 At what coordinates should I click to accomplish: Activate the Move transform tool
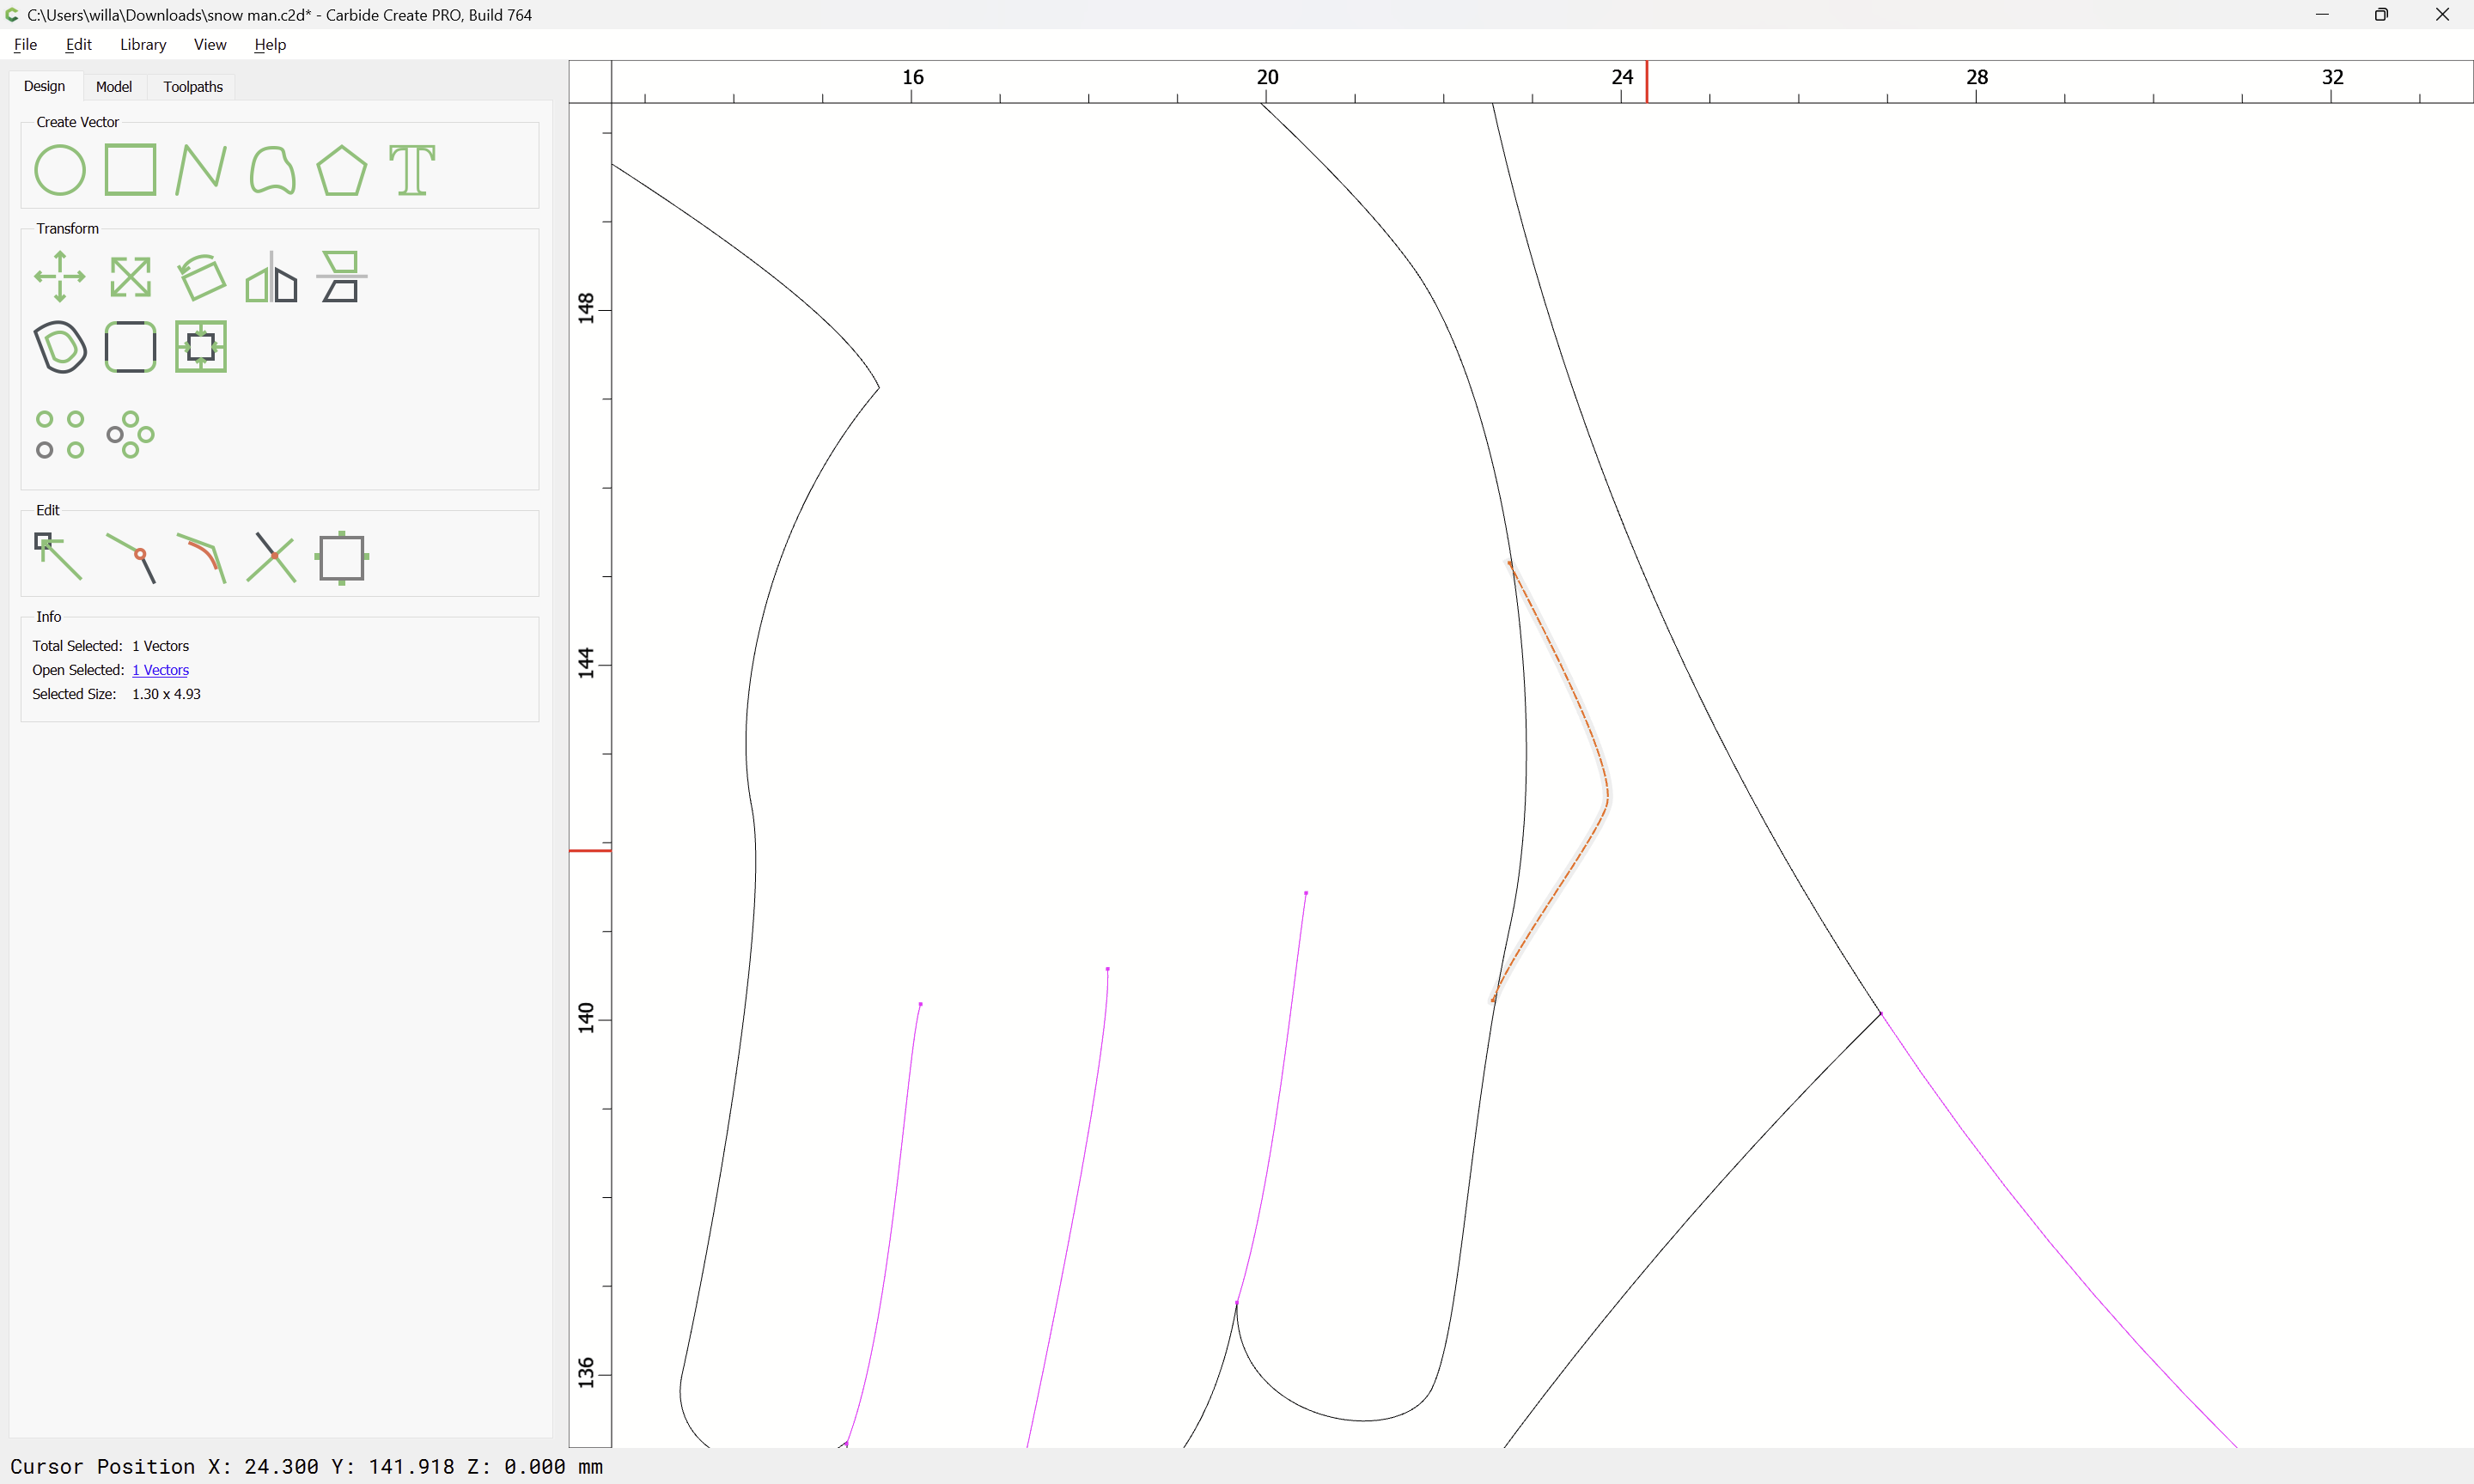pyautogui.click(x=60, y=276)
